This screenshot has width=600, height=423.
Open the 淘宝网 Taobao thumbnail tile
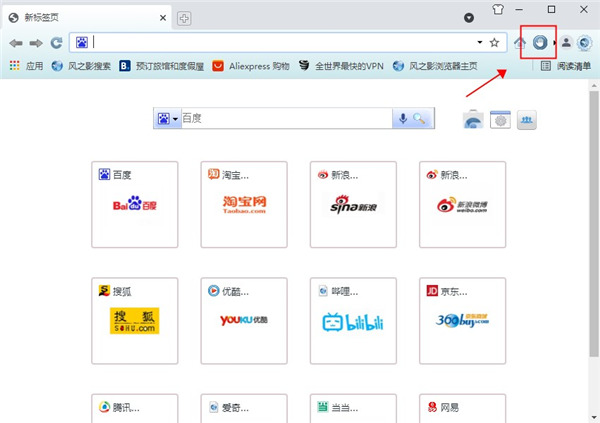click(244, 204)
